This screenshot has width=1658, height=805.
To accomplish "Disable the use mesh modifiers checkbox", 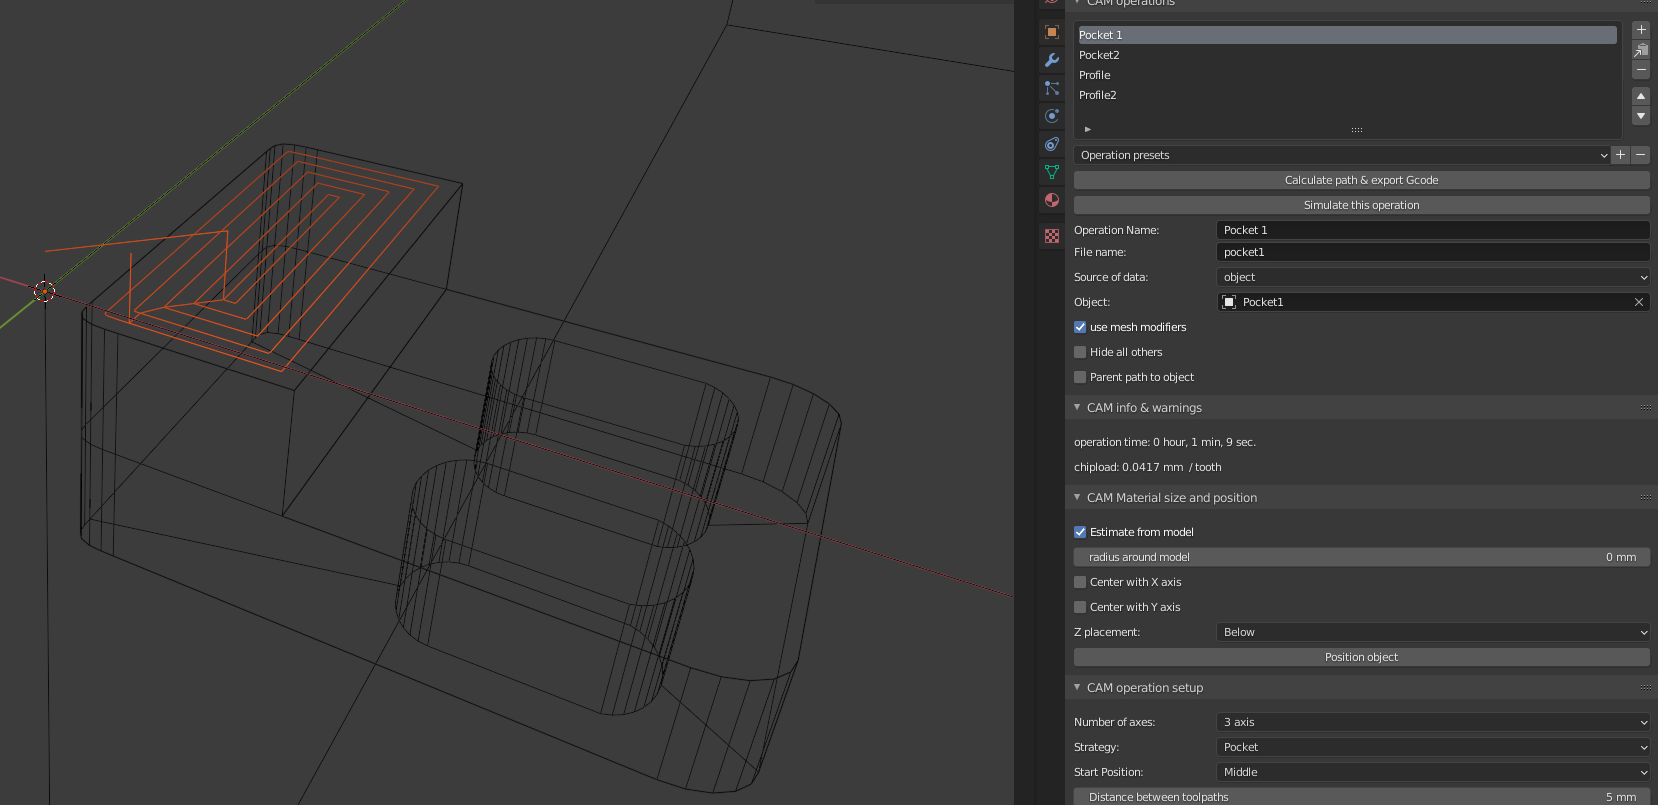I will (1080, 327).
